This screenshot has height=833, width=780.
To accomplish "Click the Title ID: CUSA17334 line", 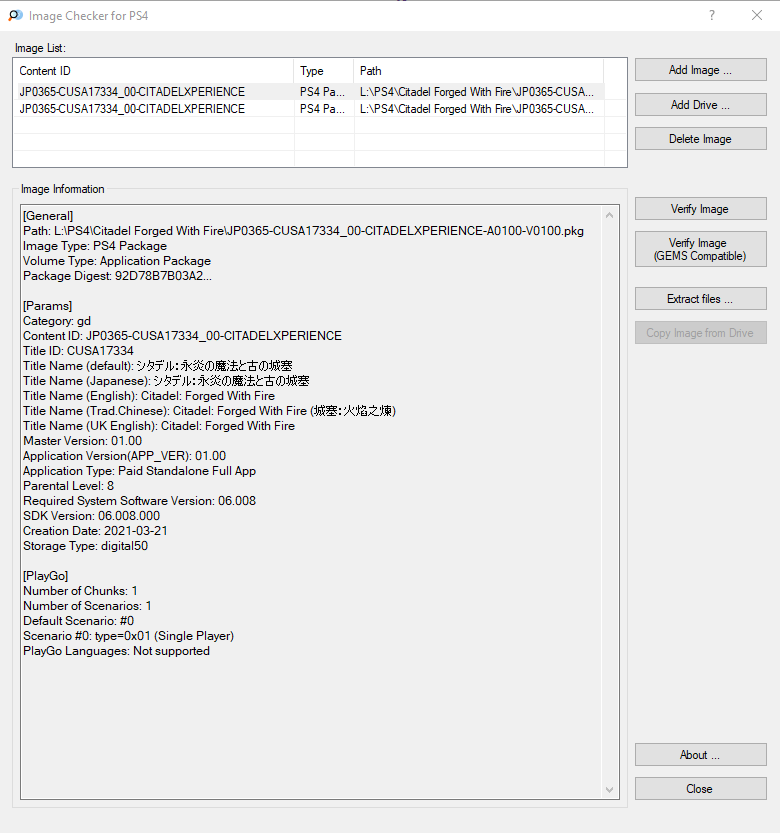I will pyautogui.click(x=78, y=351).
